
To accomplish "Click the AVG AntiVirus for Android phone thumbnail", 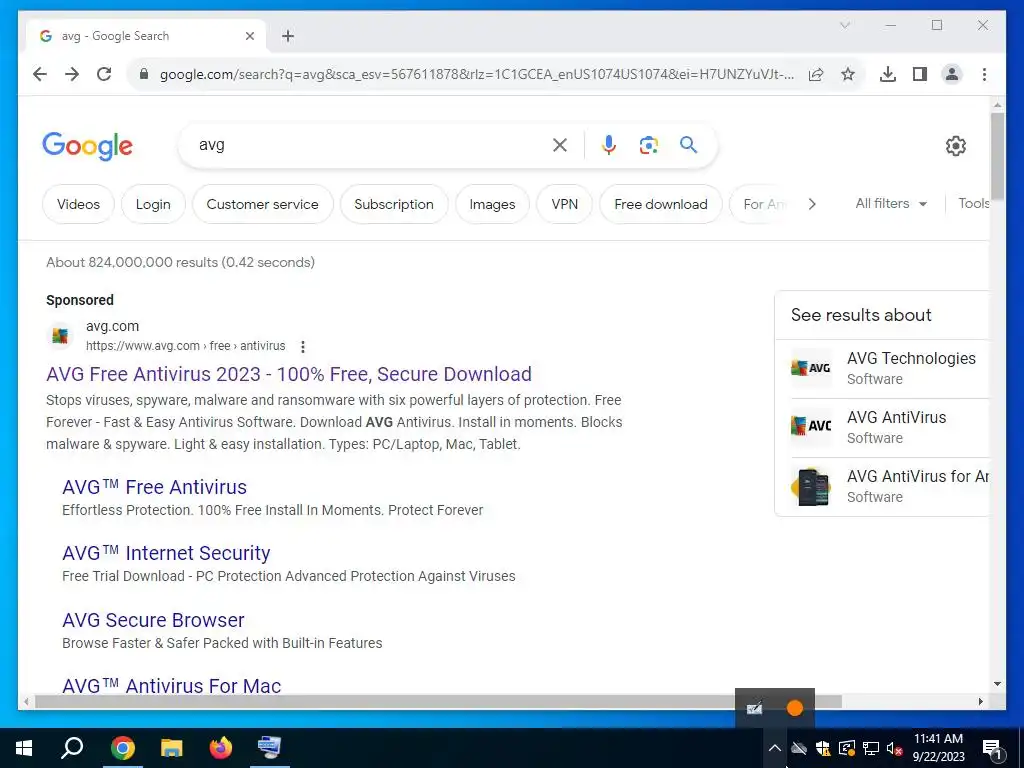I will pyautogui.click(x=810, y=487).
